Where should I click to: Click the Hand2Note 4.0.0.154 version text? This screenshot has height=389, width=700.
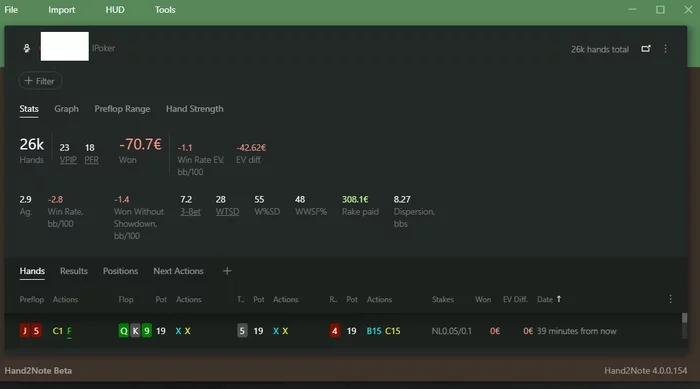point(646,371)
